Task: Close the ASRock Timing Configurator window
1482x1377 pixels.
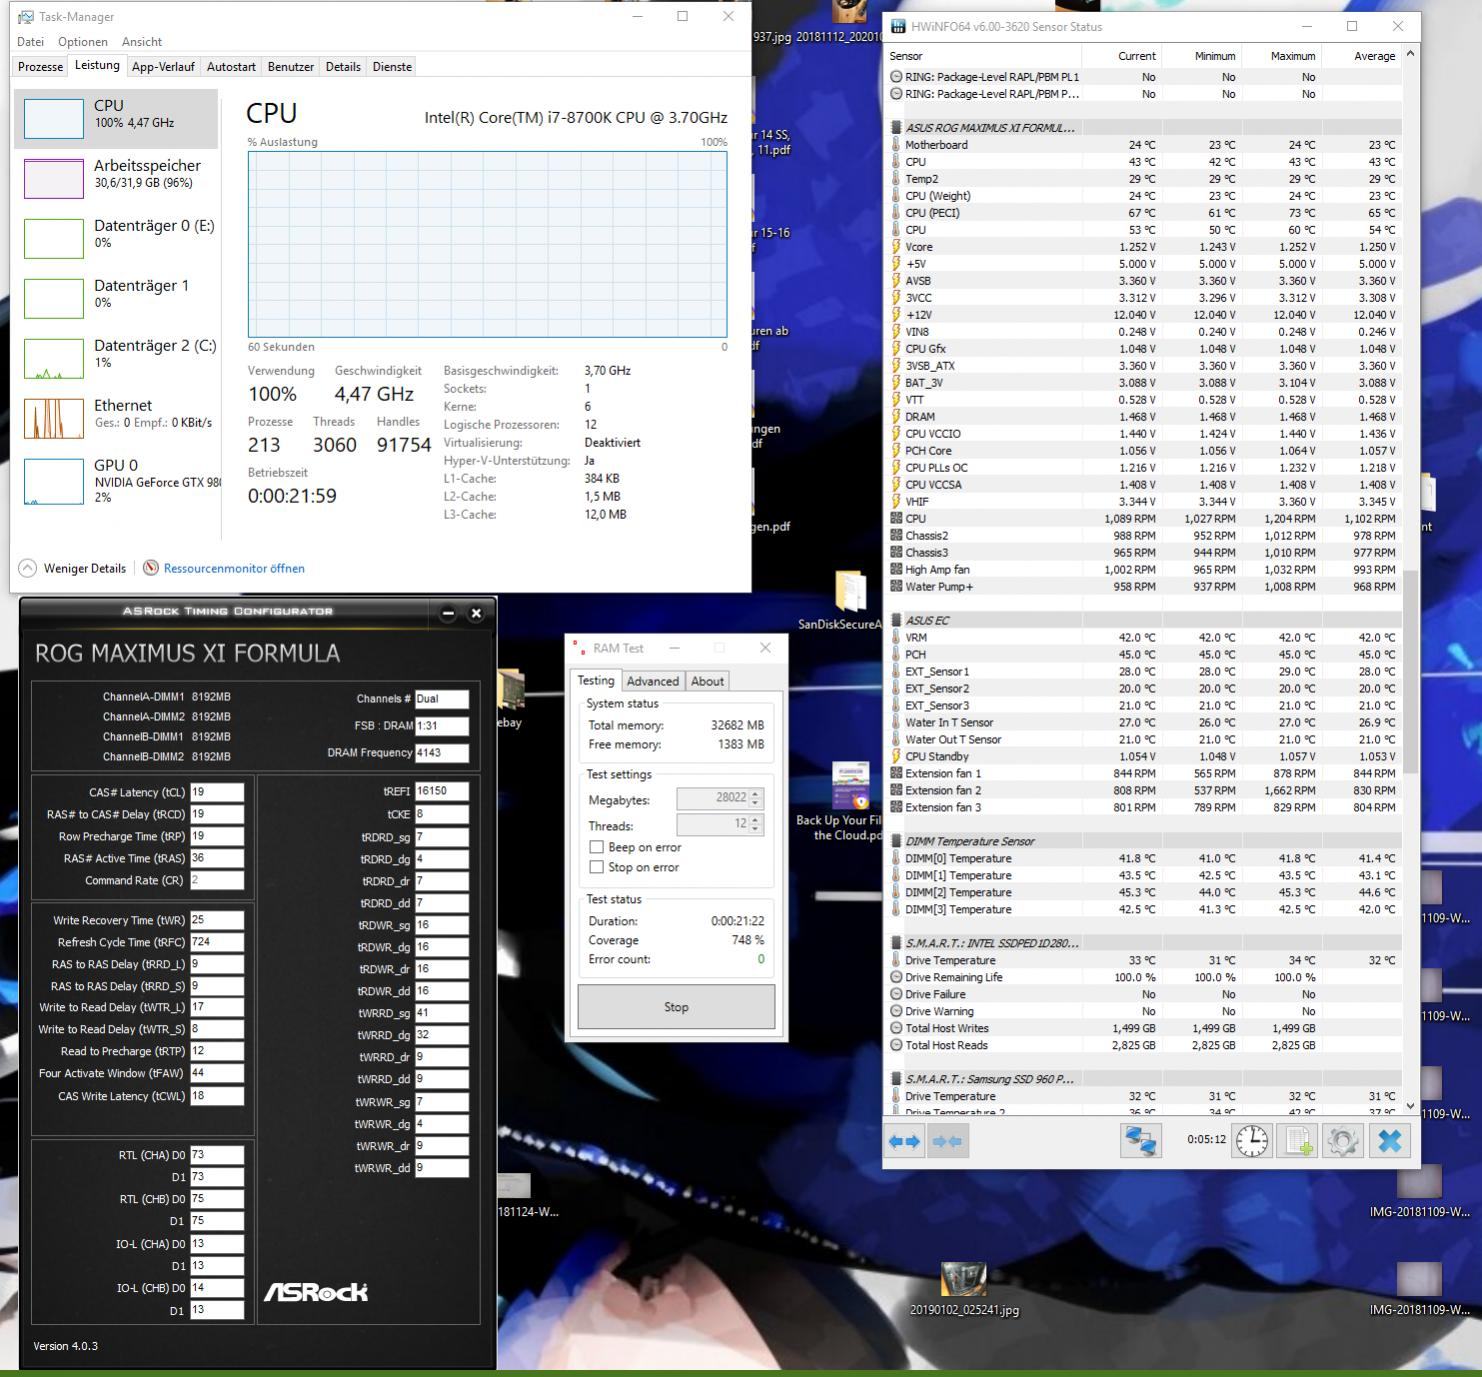Action: (476, 613)
